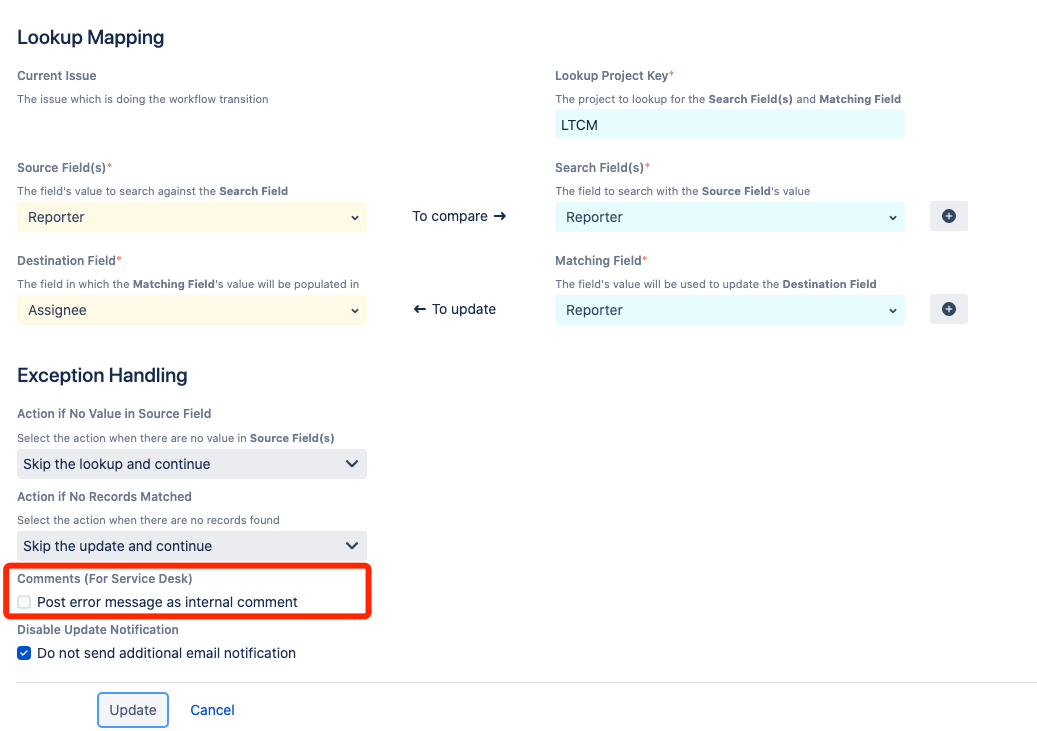This screenshot has width=1037, height=731.
Task: Expand the Skip the update and continue dropdown
Action: coord(192,546)
